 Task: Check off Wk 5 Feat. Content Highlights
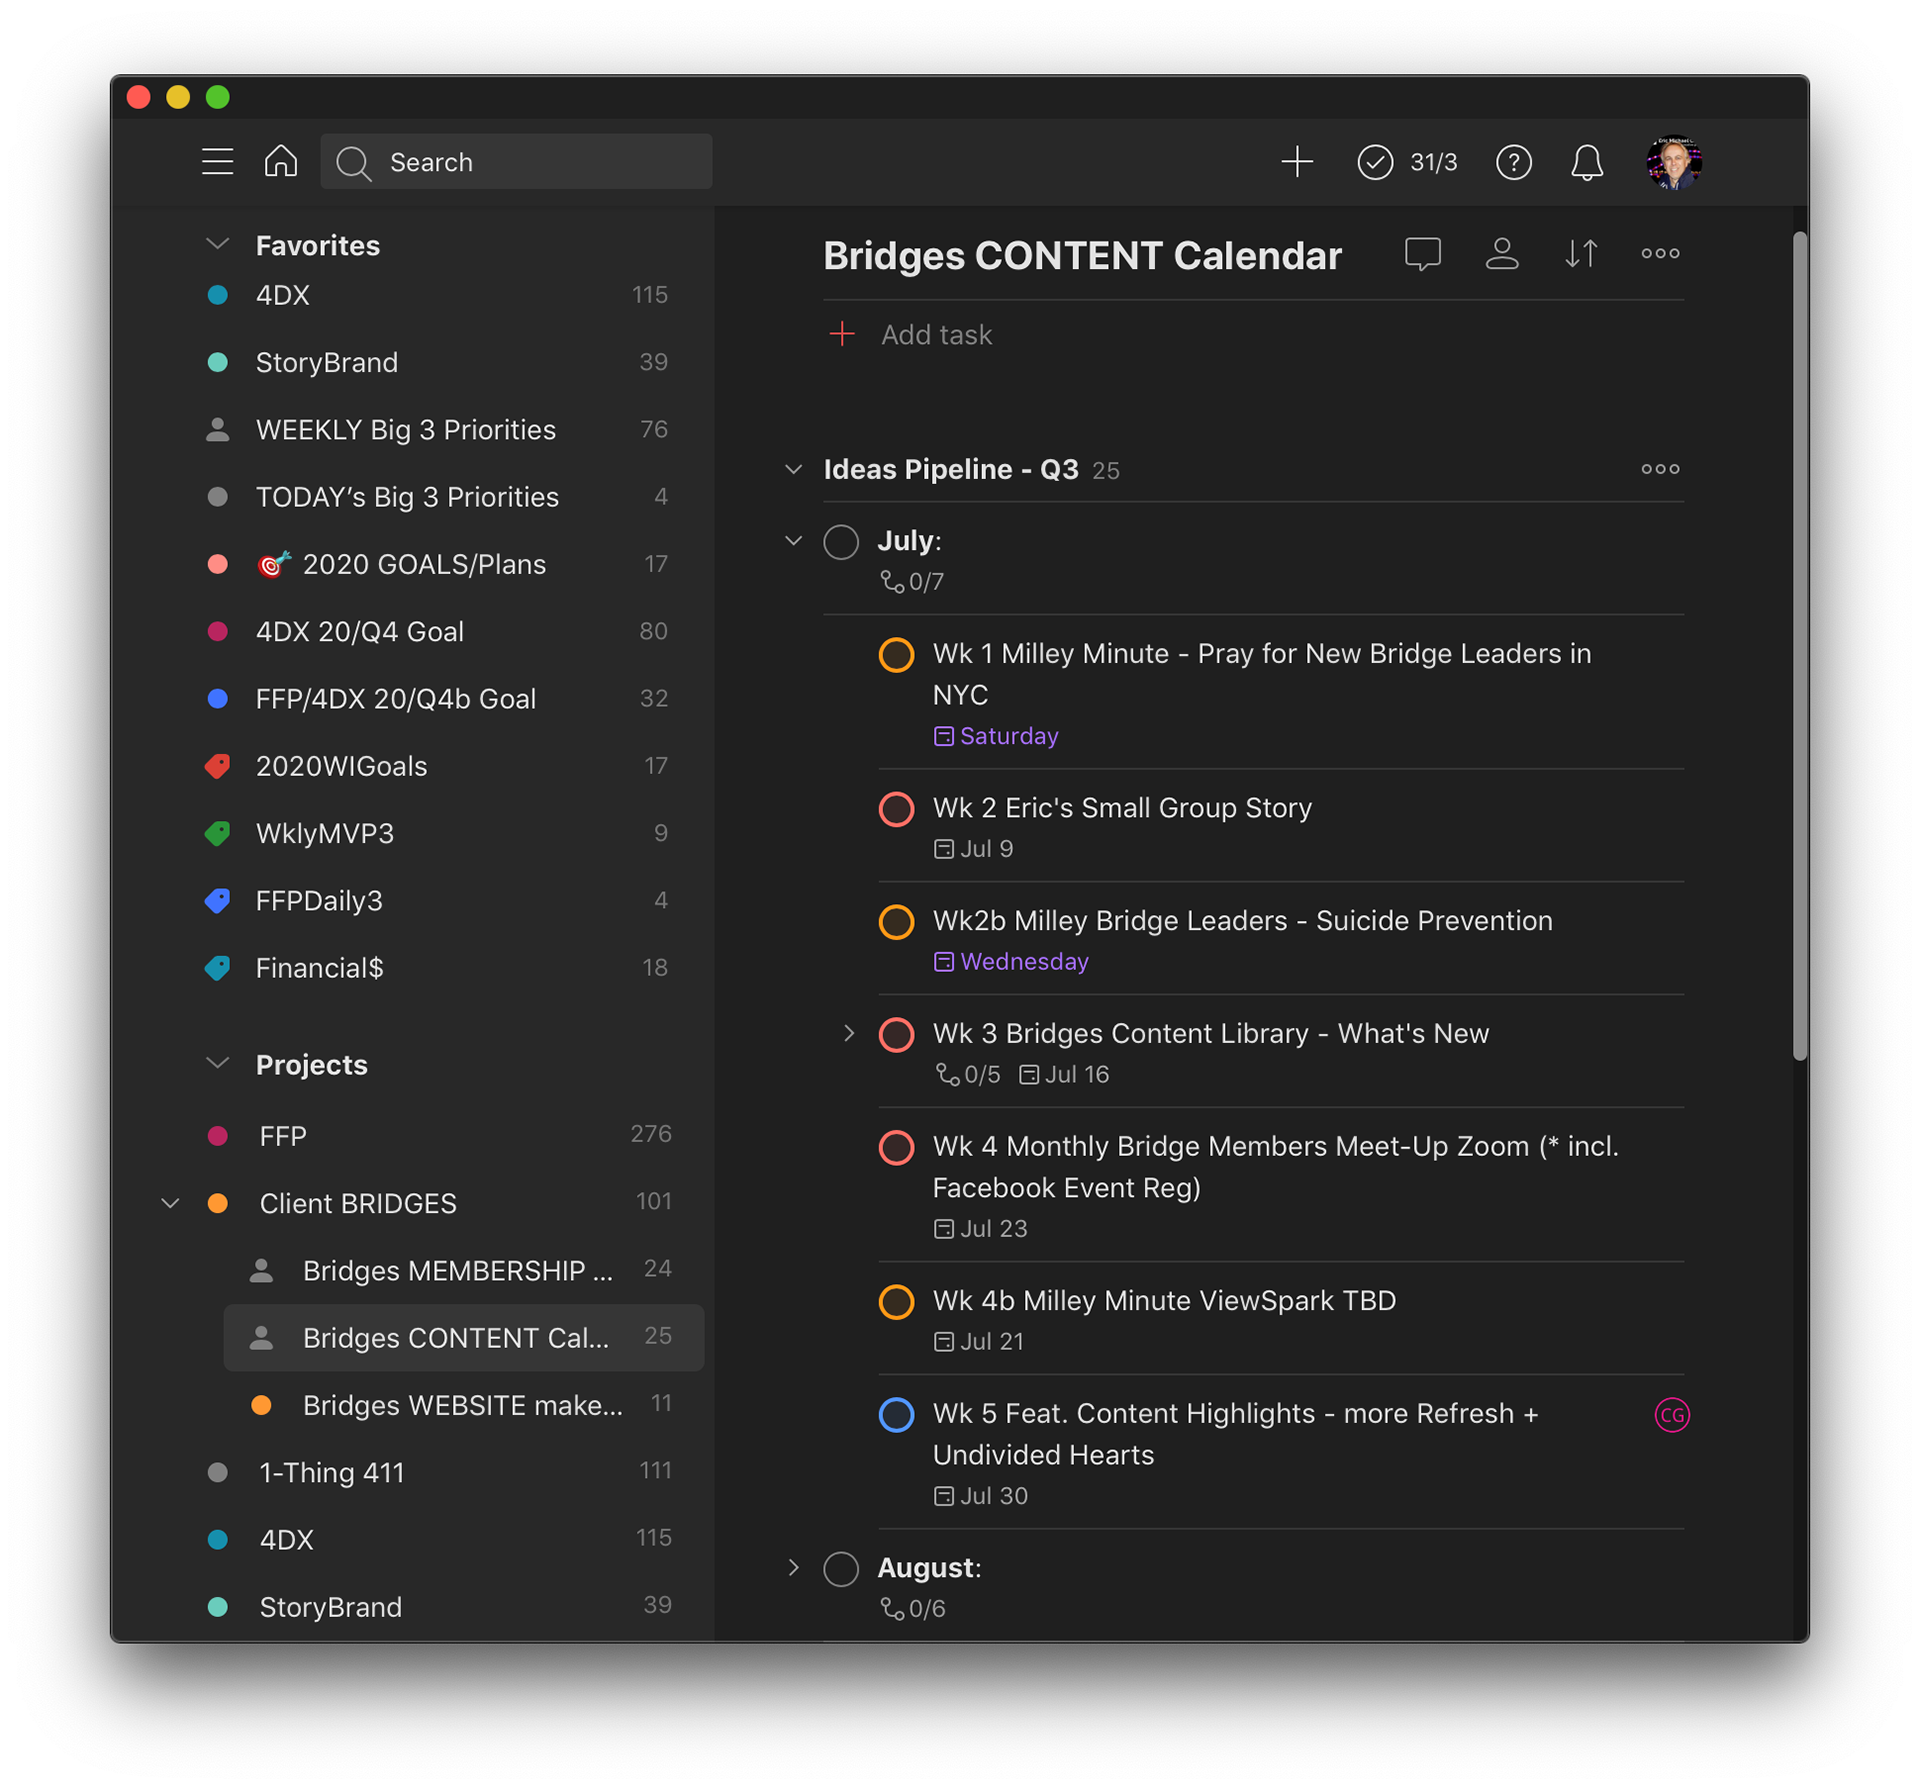896,1414
